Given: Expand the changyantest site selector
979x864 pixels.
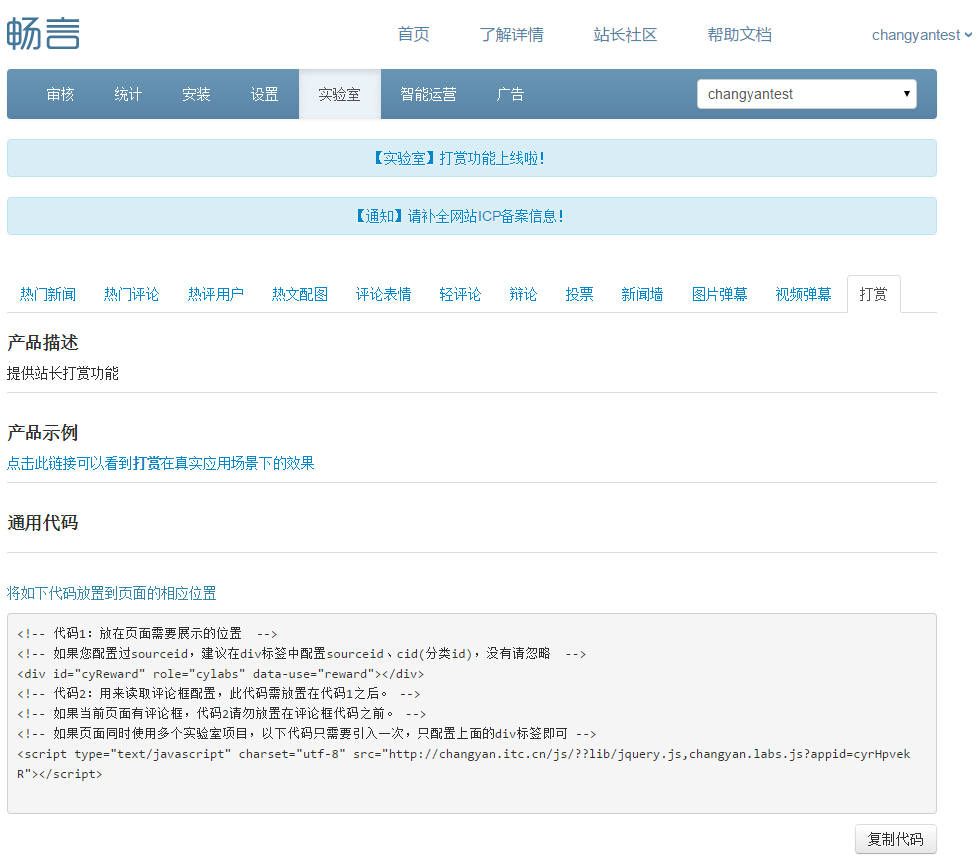Looking at the screenshot, I should [x=806, y=94].
